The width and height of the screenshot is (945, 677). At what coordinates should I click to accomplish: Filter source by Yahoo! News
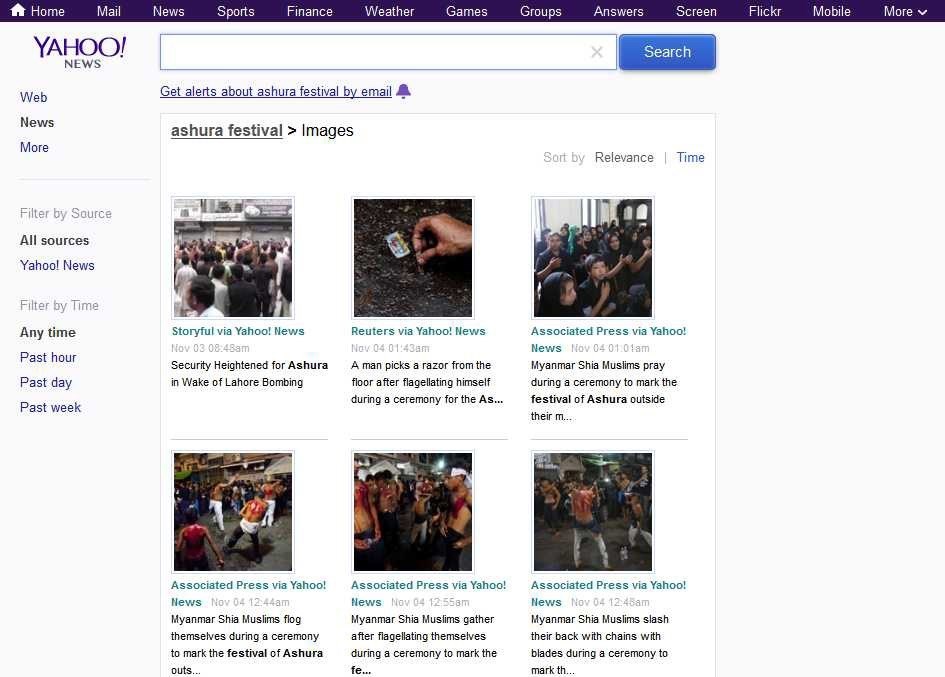[57, 265]
